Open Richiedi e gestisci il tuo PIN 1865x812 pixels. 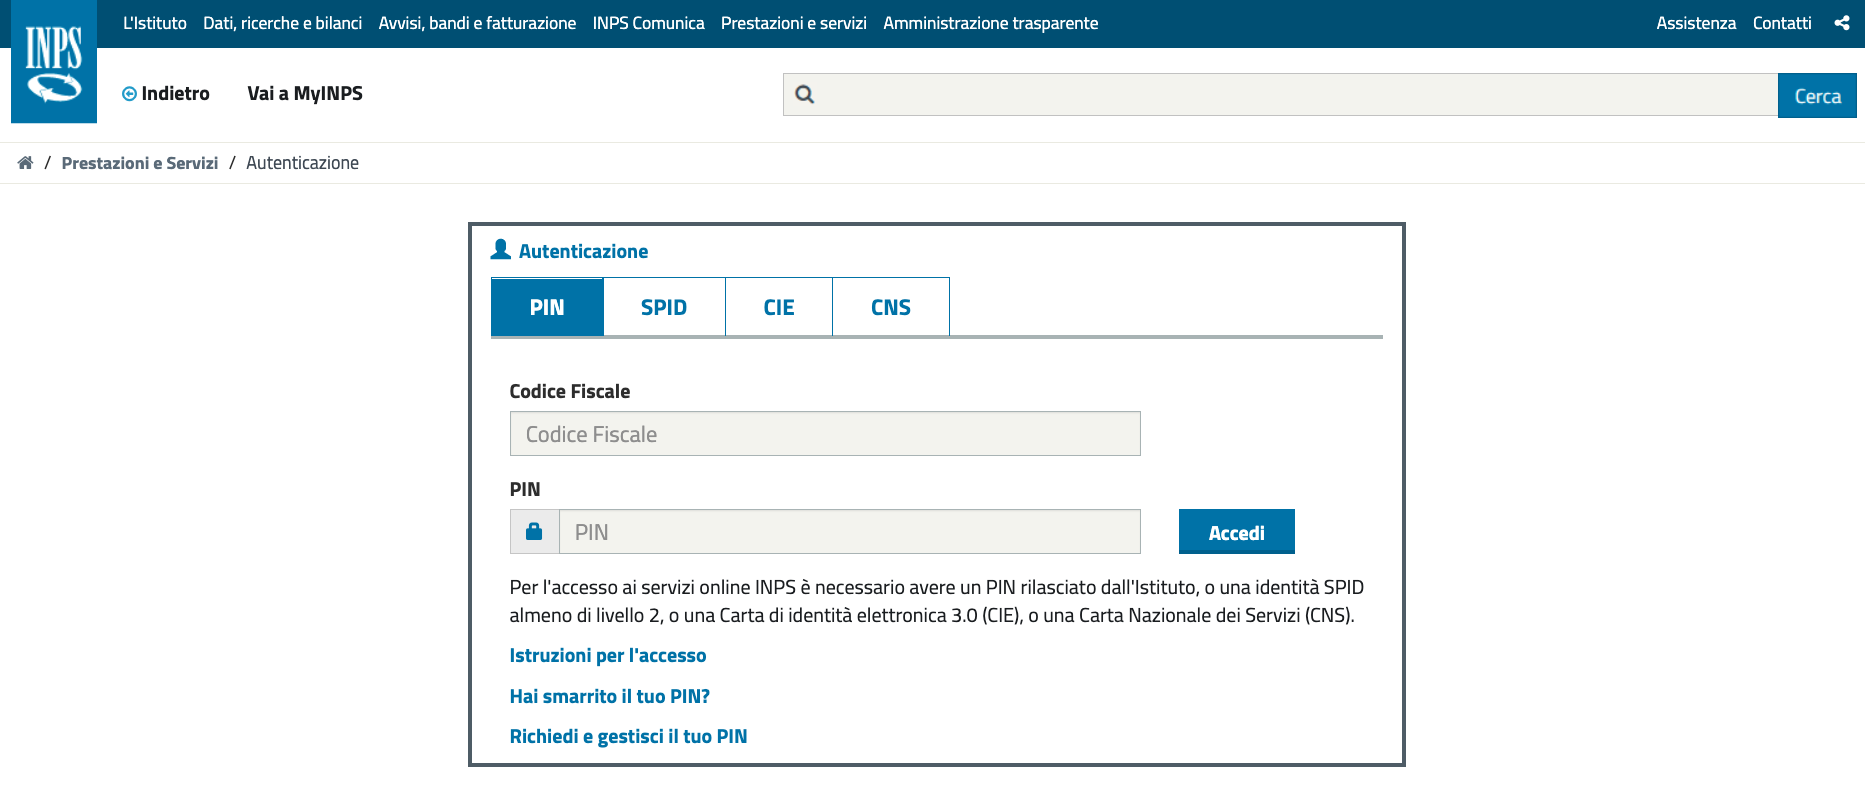tap(628, 736)
